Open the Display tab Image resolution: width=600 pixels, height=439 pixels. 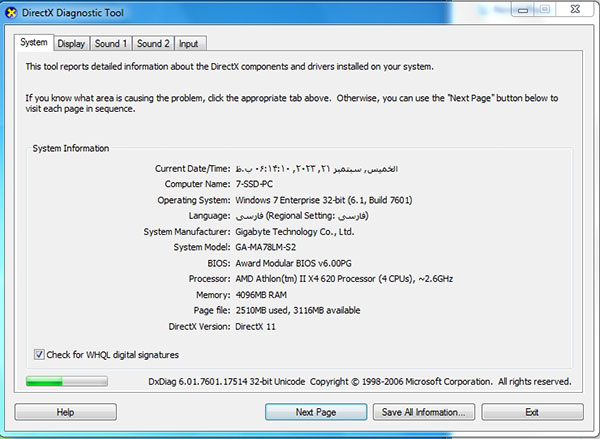tap(71, 44)
